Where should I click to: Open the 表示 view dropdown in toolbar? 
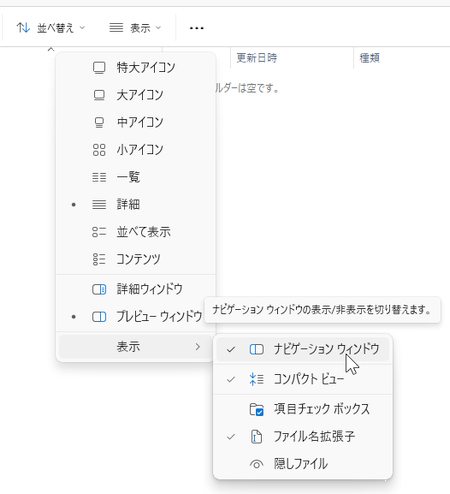pyautogui.click(x=135, y=28)
